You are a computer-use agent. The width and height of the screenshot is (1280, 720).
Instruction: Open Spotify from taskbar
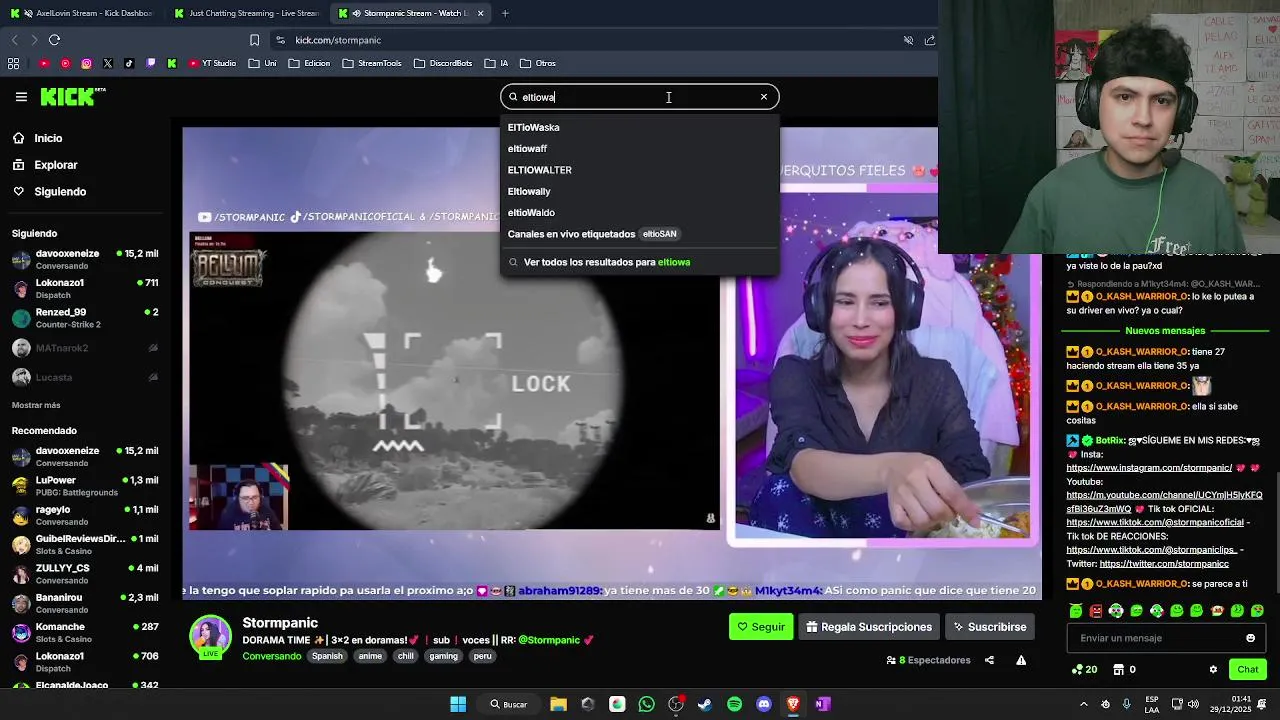(735, 704)
